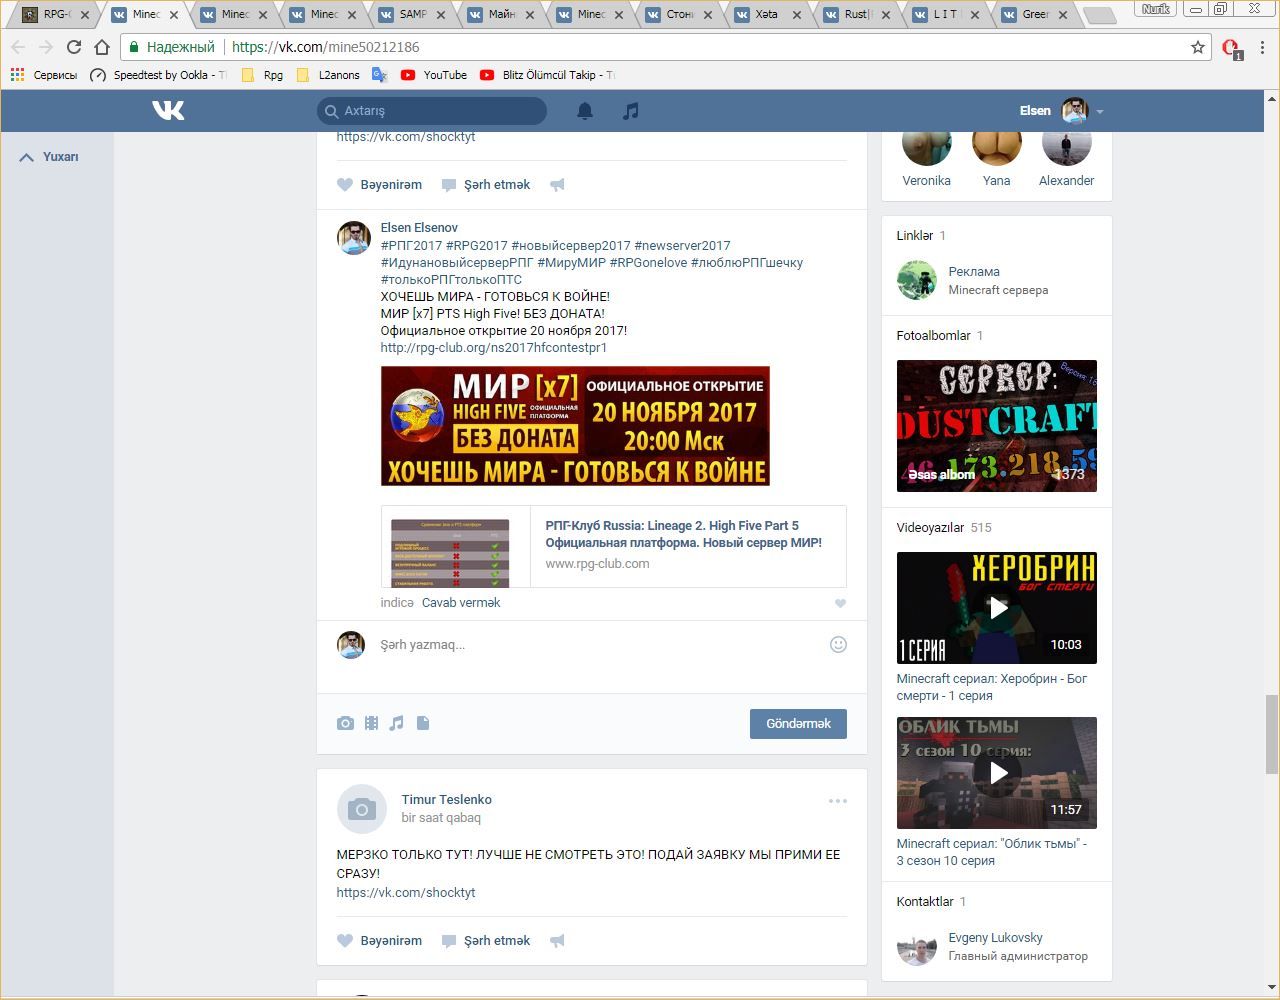Screen dimensions: 1280x1000
Task: Open Elsen Elsenov's name in comment
Action: pos(419,228)
